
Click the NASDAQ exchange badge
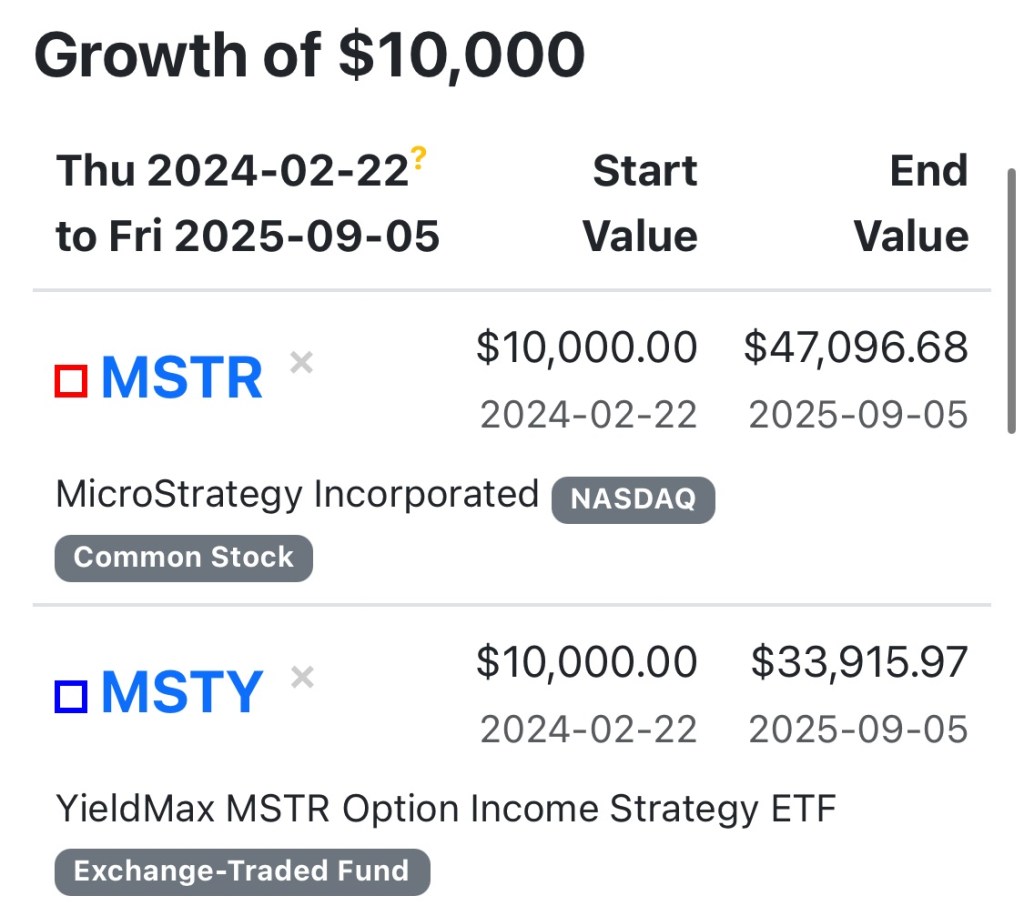point(633,499)
